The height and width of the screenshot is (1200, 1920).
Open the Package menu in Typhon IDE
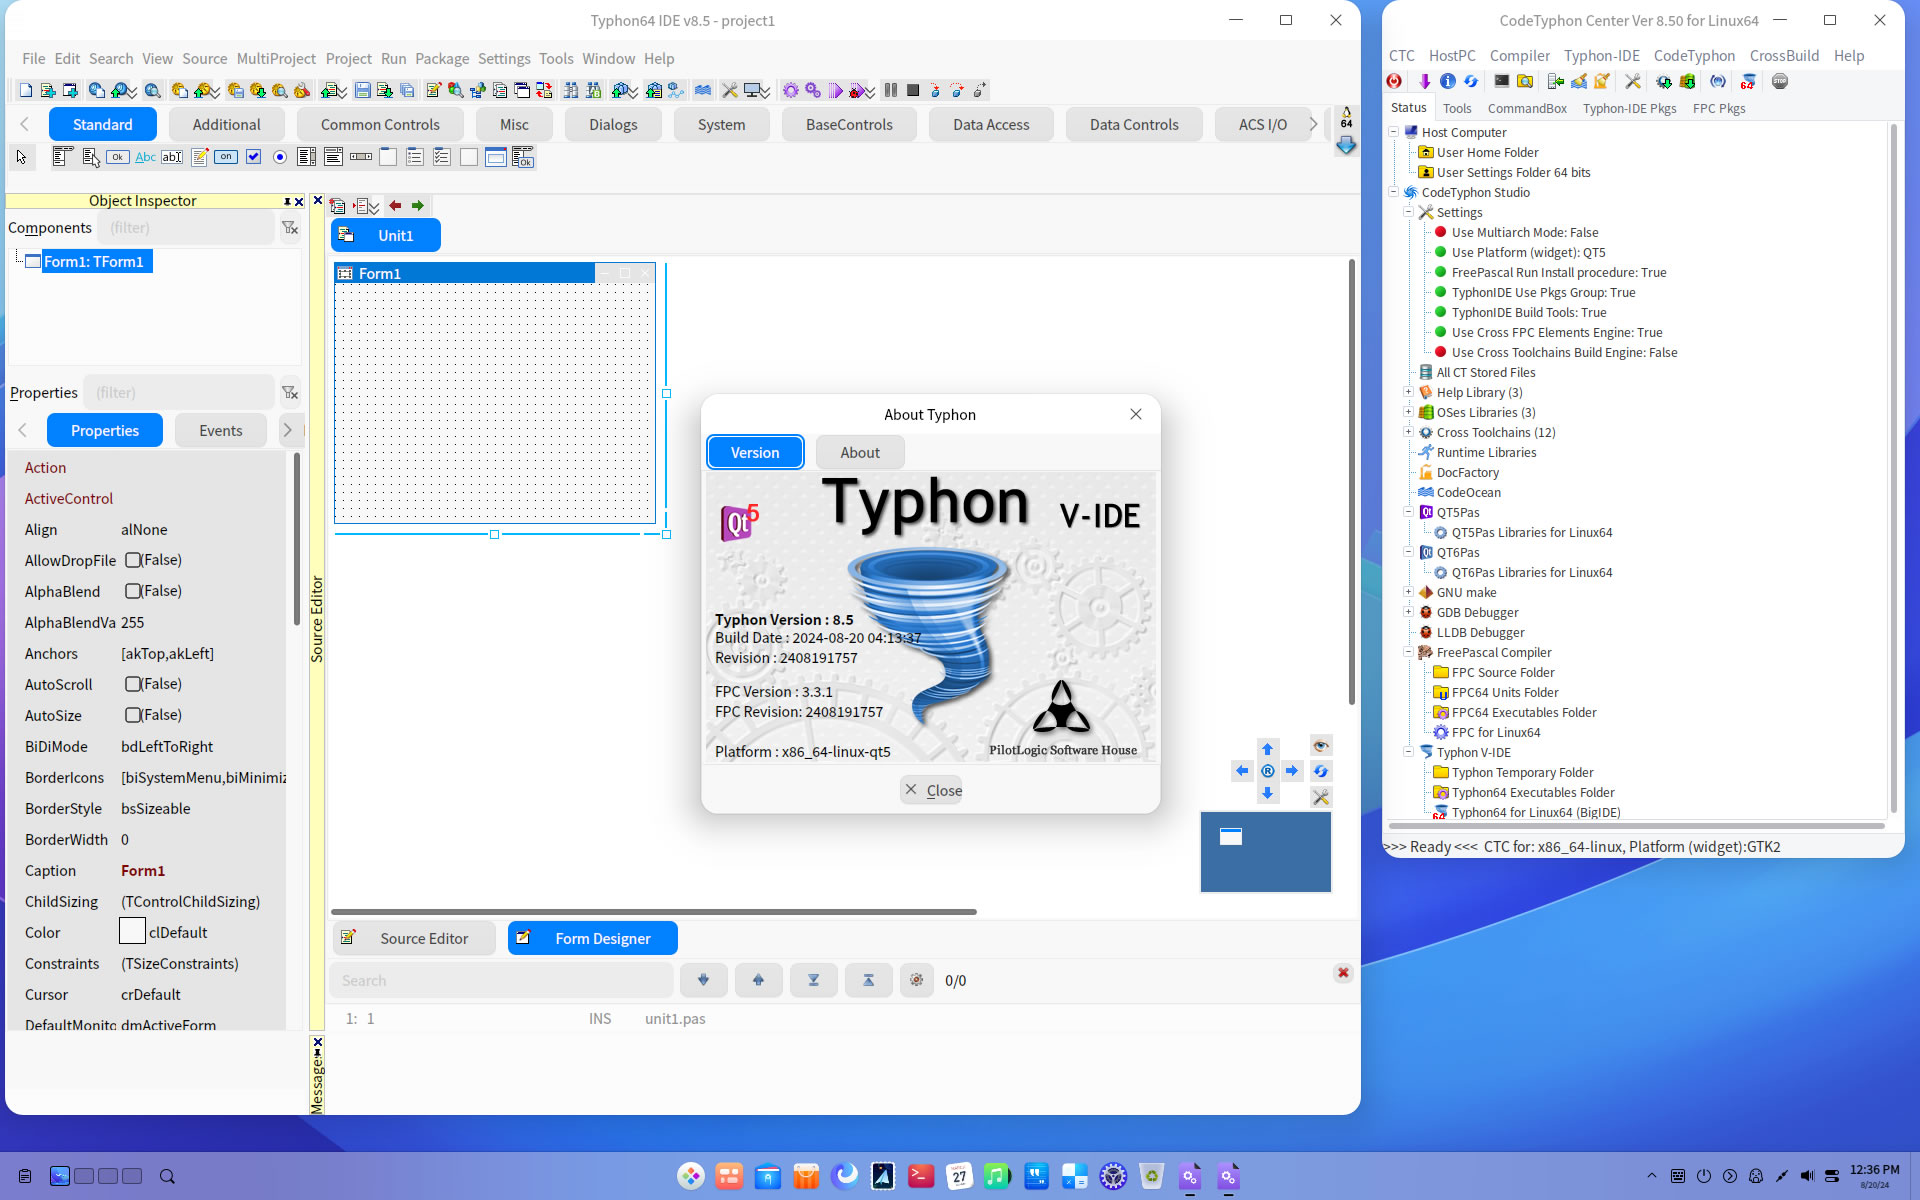[x=442, y=59]
